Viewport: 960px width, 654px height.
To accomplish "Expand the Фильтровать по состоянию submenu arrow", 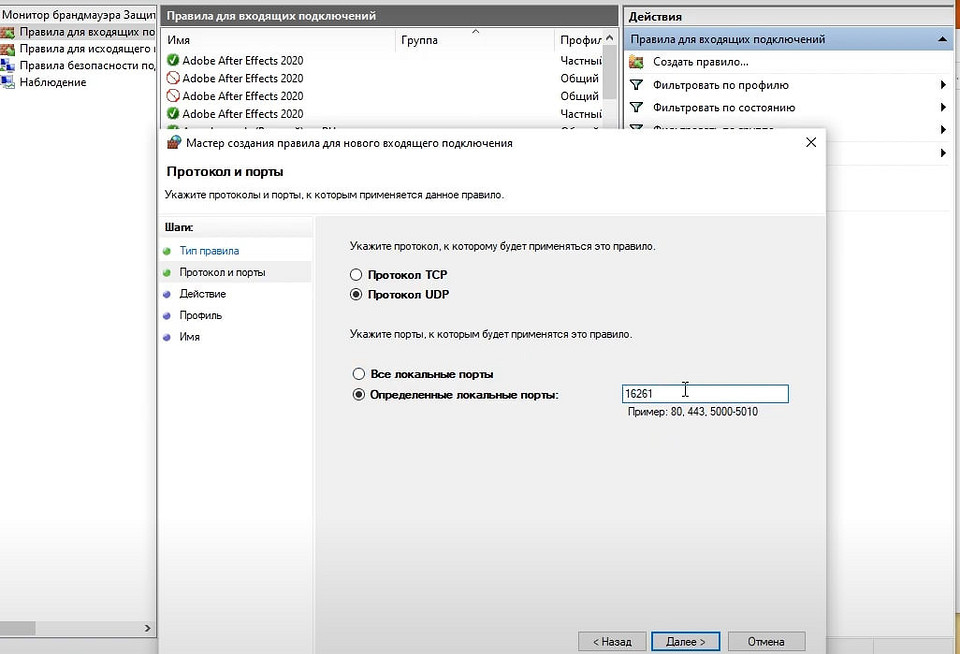I will (x=943, y=107).
